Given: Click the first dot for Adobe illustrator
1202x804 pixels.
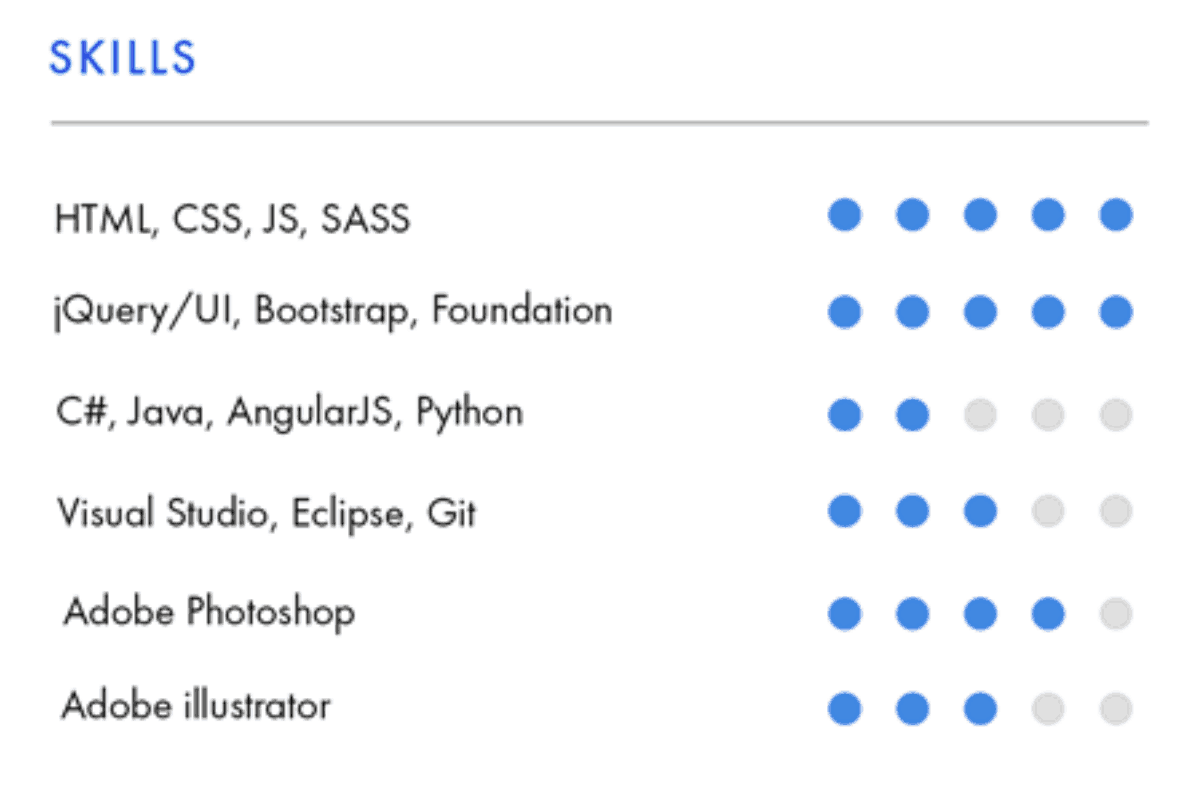Looking at the screenshot, I should 844,710.
